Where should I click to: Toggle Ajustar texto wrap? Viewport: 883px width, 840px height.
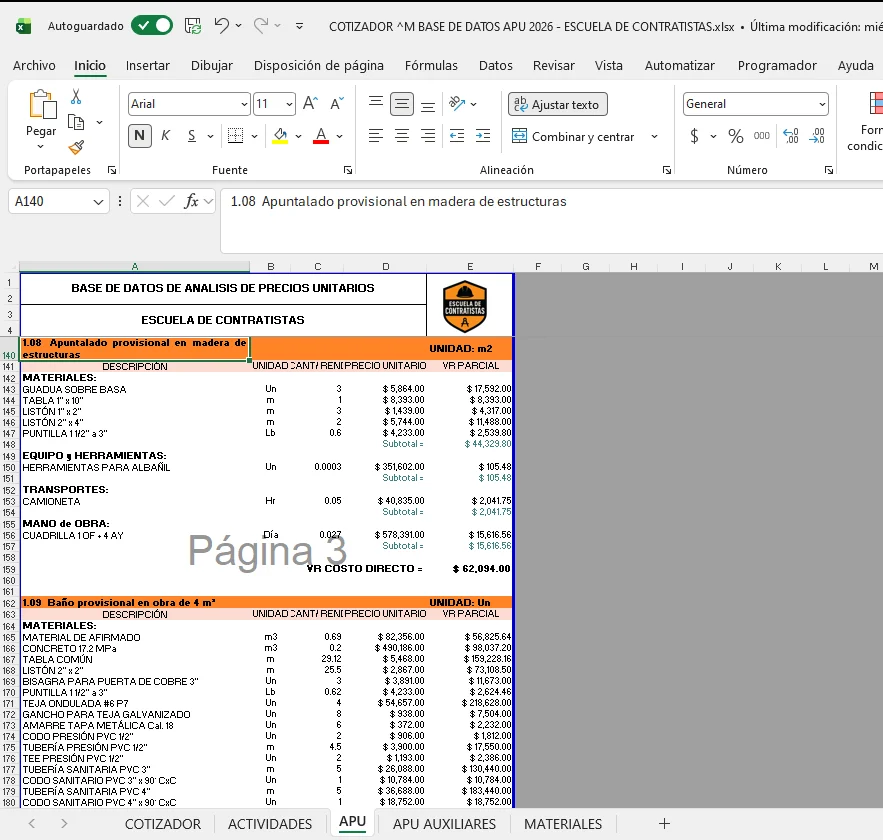pyautogui.click(x=558, y=104)
